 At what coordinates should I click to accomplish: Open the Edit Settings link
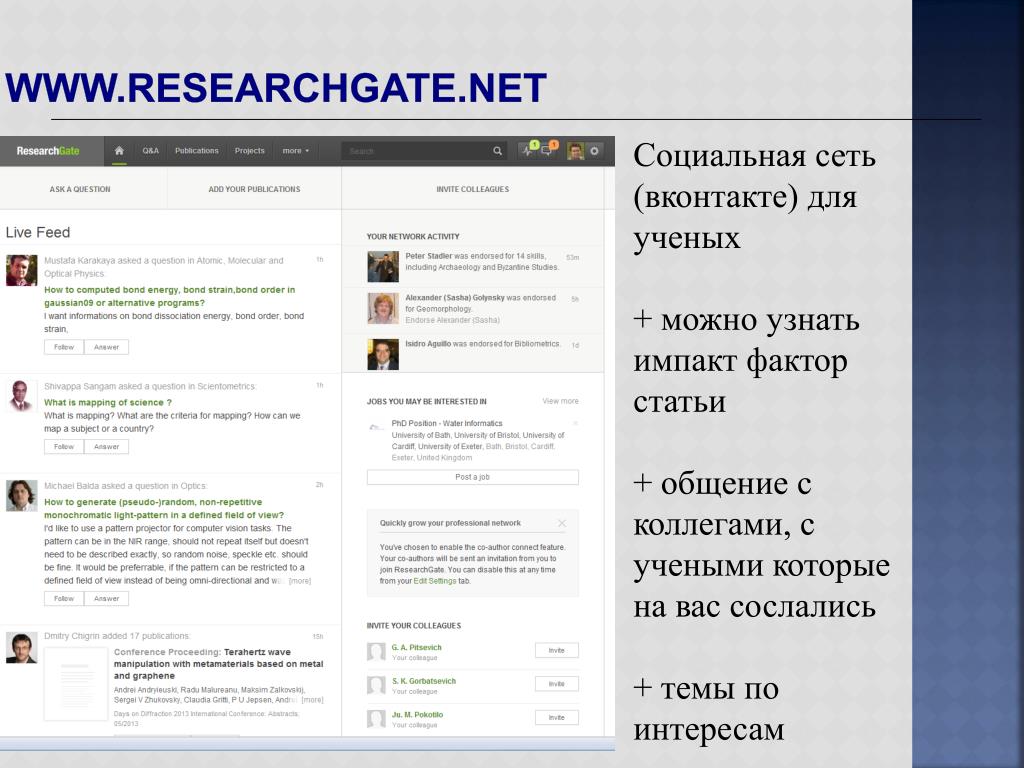tap(435, 581)
